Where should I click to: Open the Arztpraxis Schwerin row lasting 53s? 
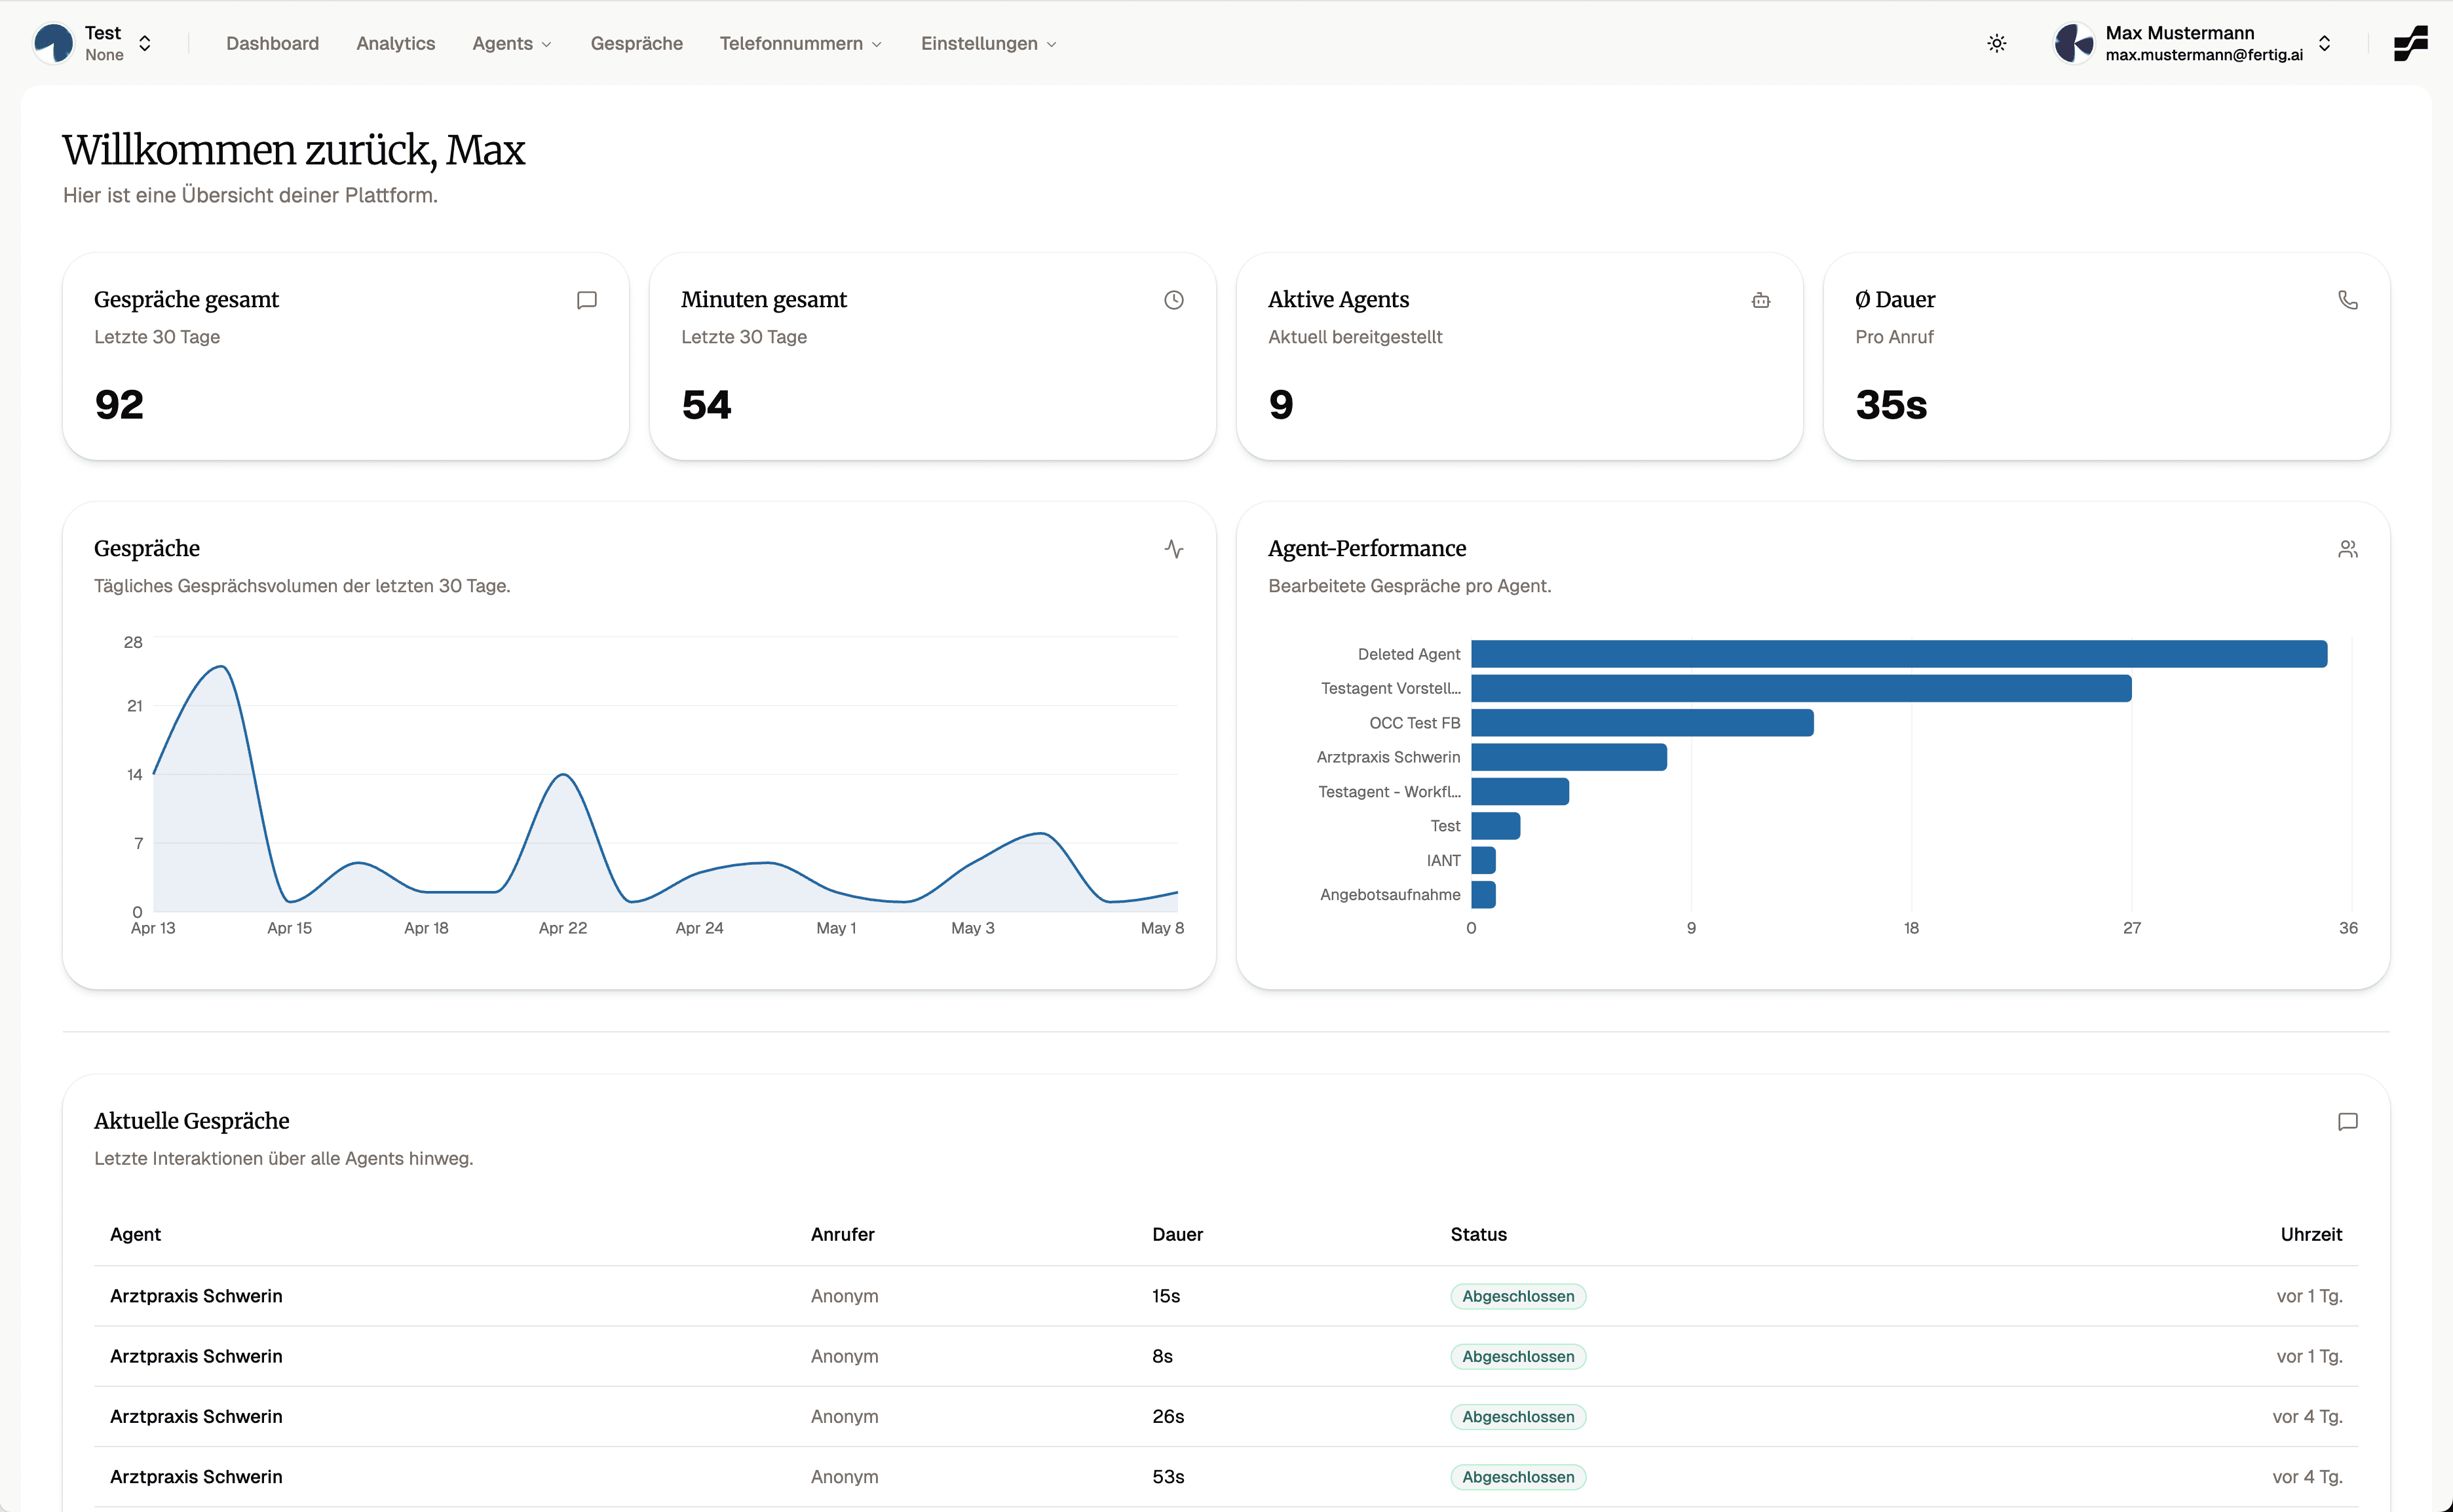point(1226,1477)
